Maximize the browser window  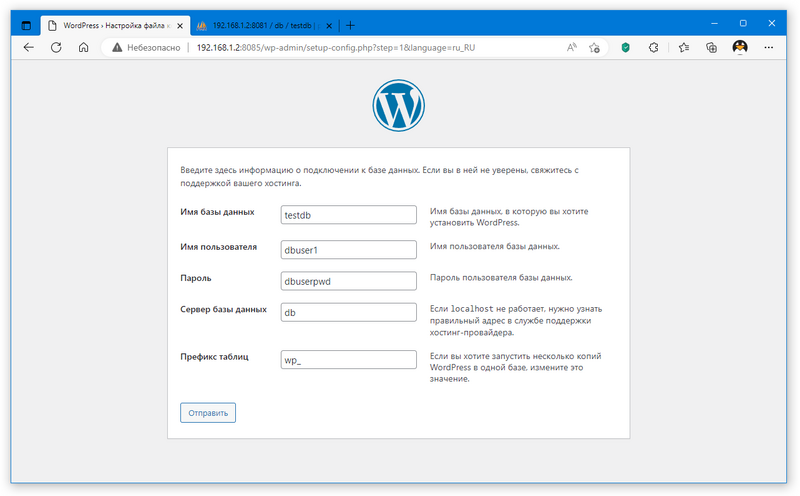point(743,23)
